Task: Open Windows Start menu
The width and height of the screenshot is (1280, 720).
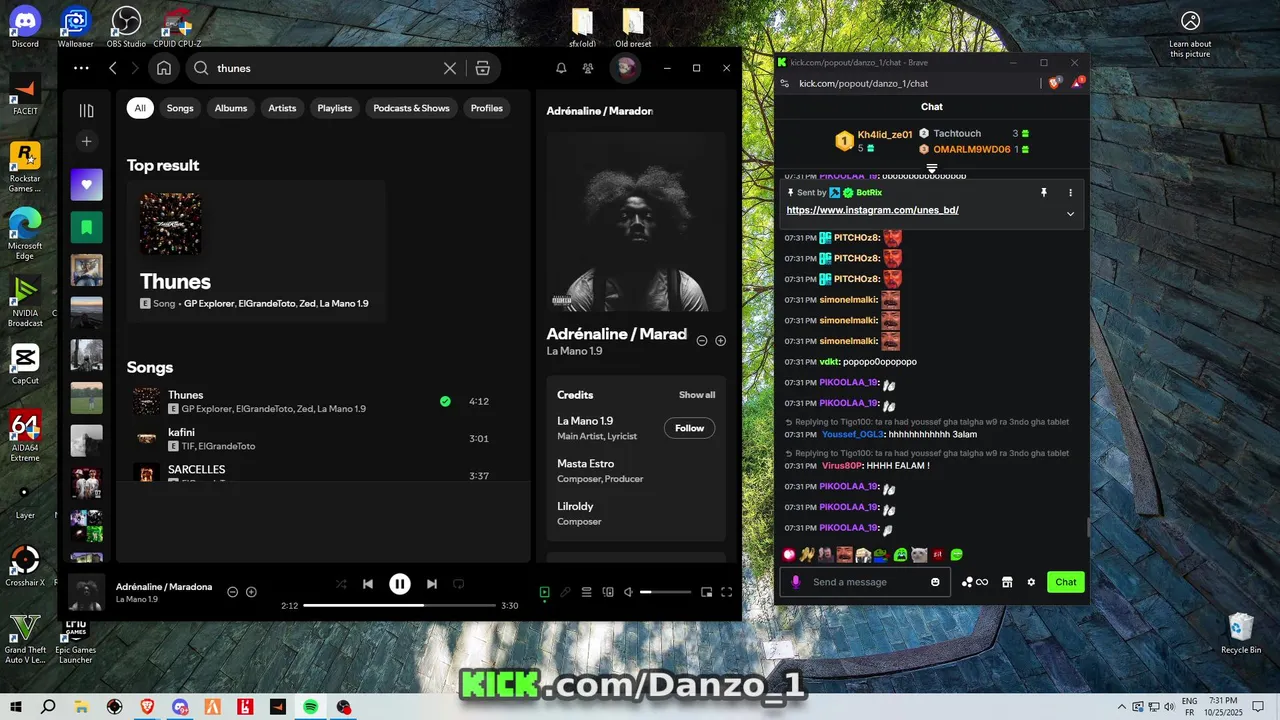Action: (15, 707)
